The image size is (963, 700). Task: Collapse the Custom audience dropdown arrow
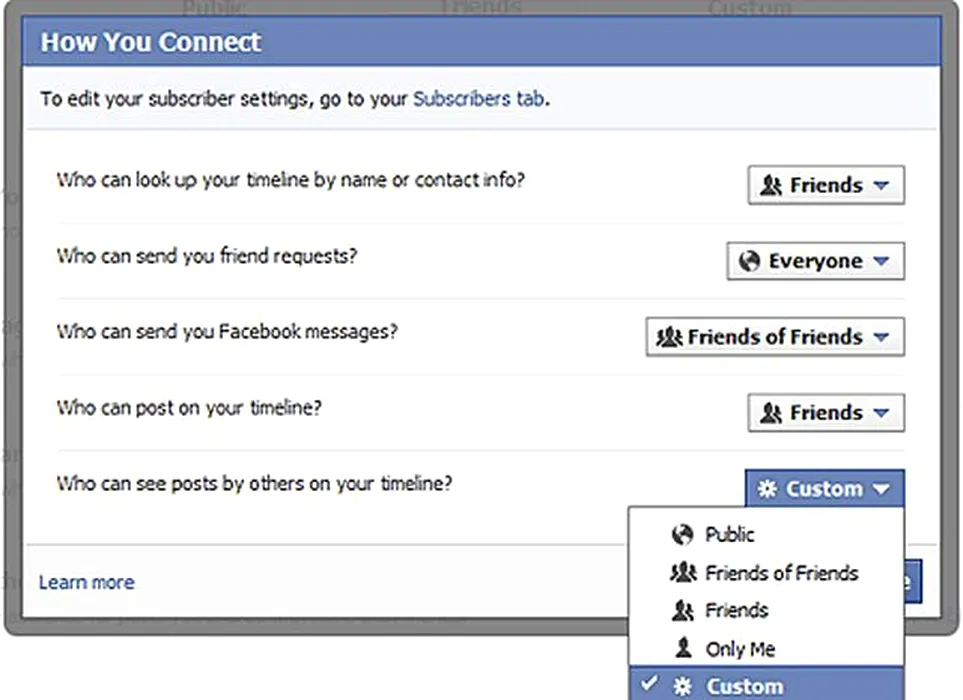tap(880, 489)
